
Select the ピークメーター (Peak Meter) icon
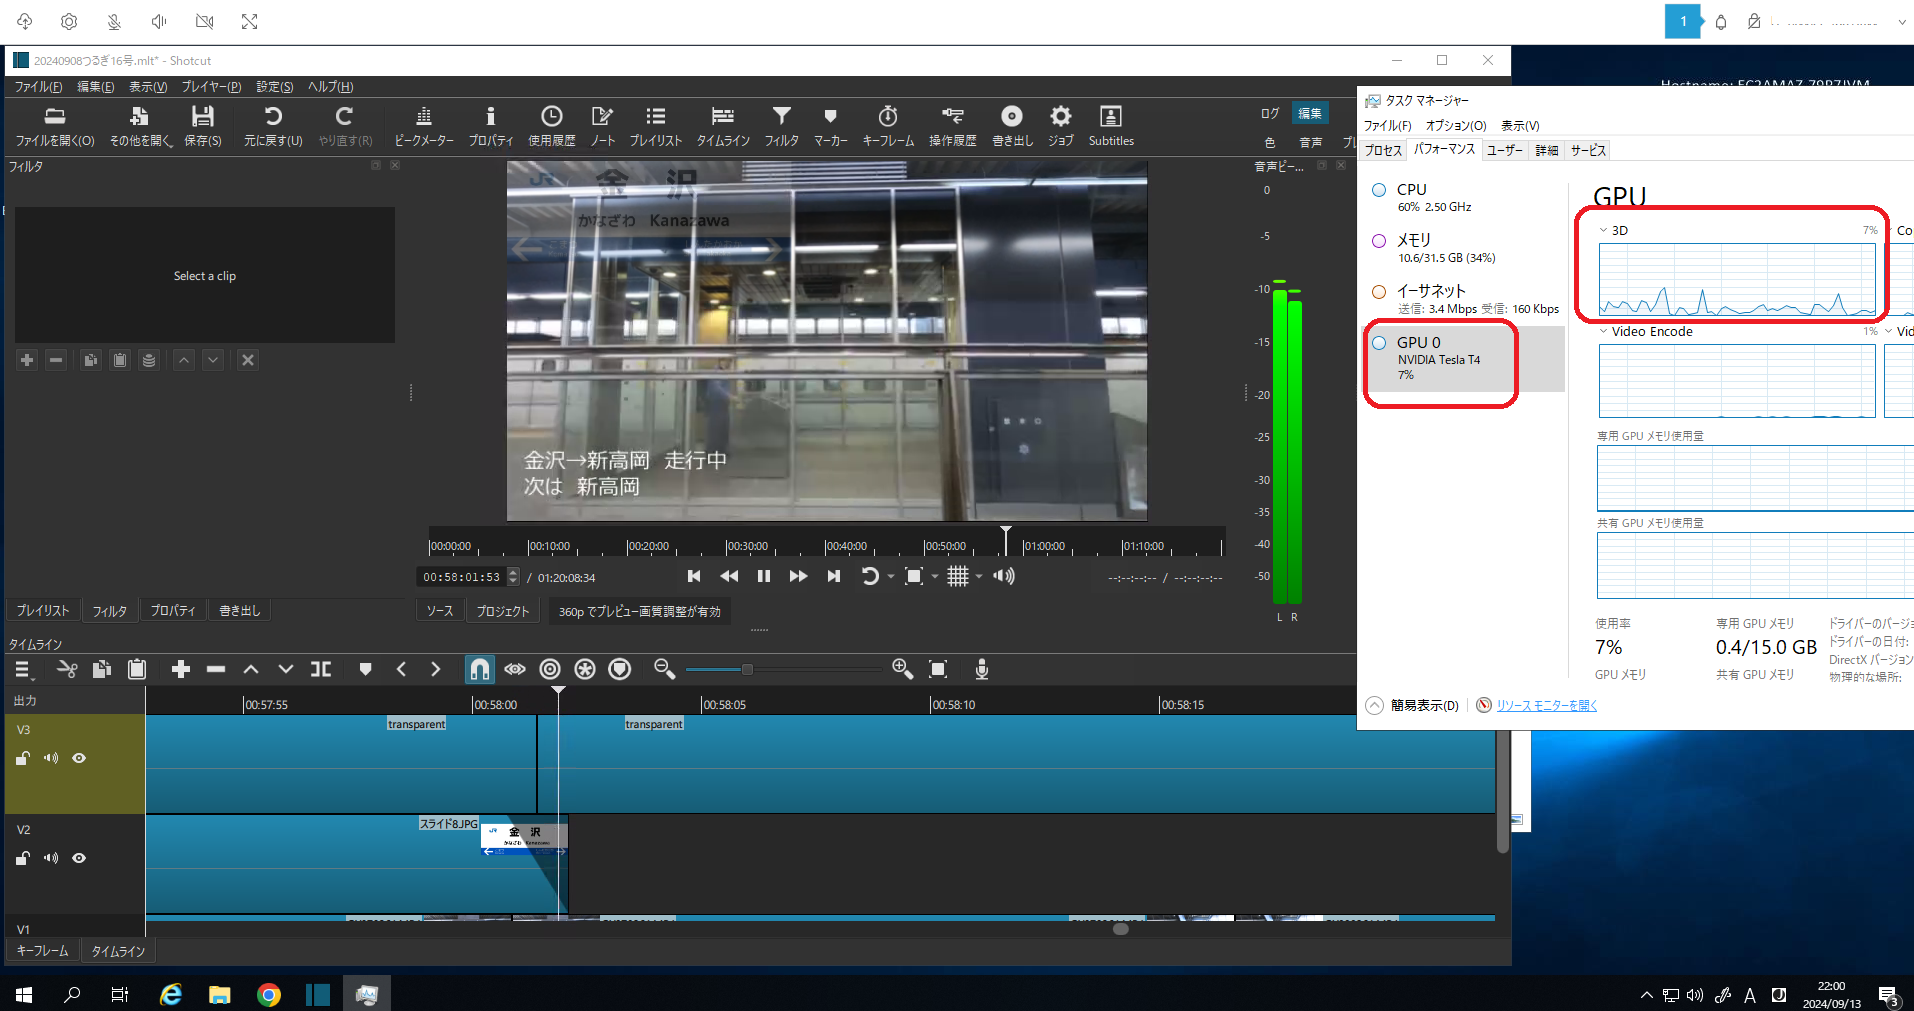[423, 126]
